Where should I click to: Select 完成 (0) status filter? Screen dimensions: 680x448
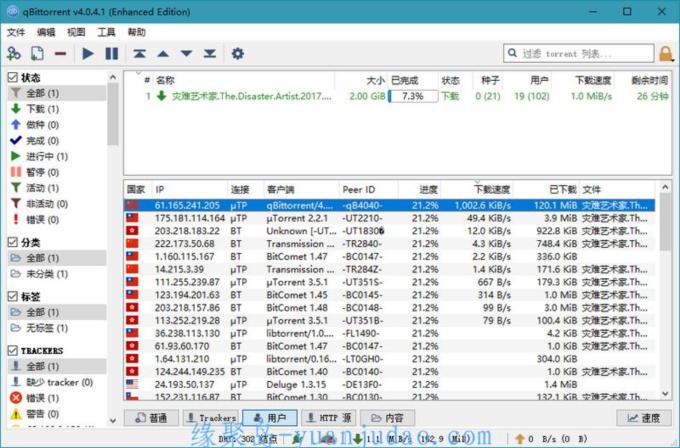pos(57,141)
